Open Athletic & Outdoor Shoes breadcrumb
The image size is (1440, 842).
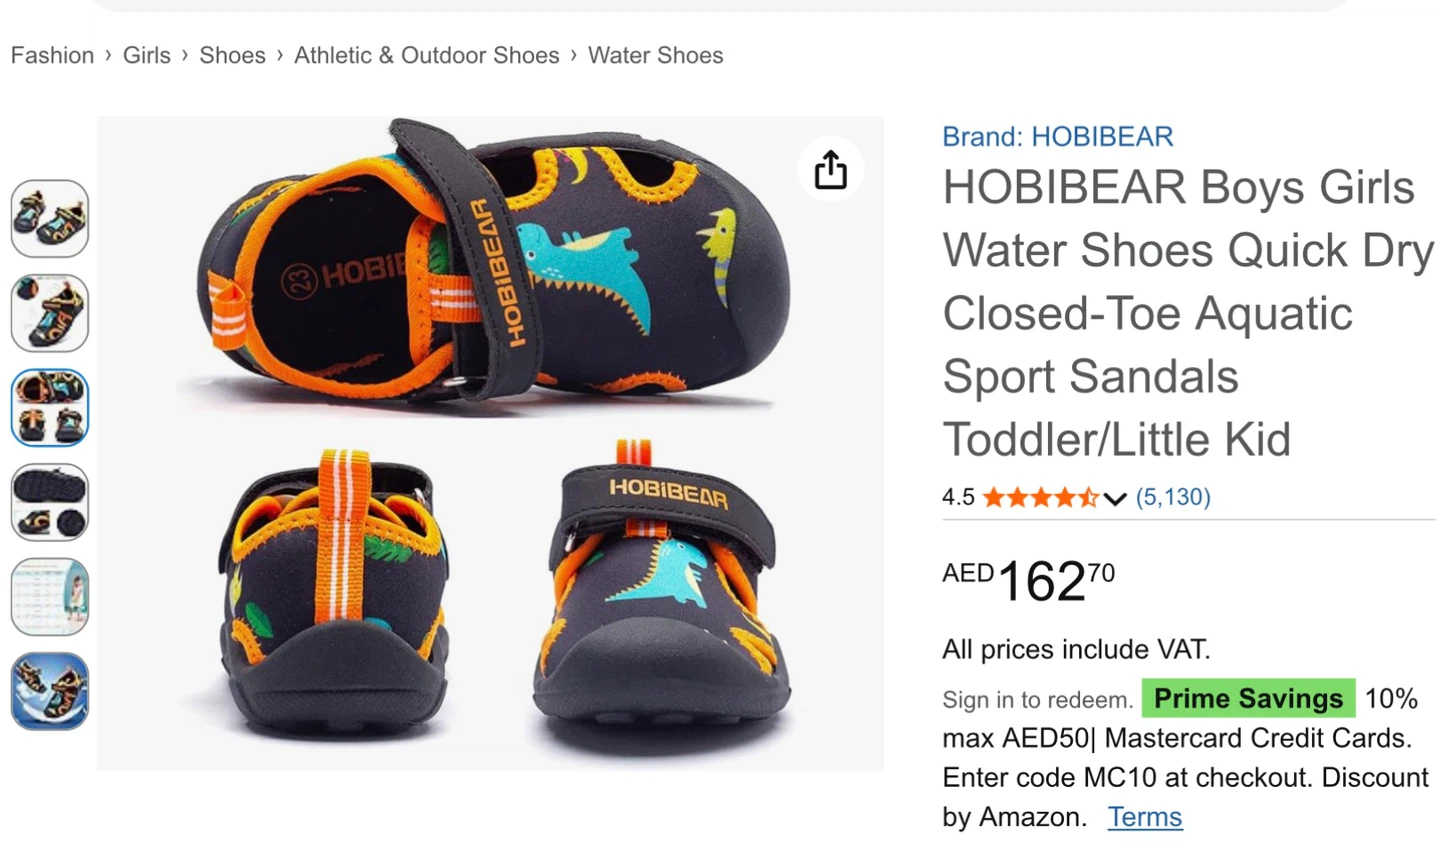427,55
